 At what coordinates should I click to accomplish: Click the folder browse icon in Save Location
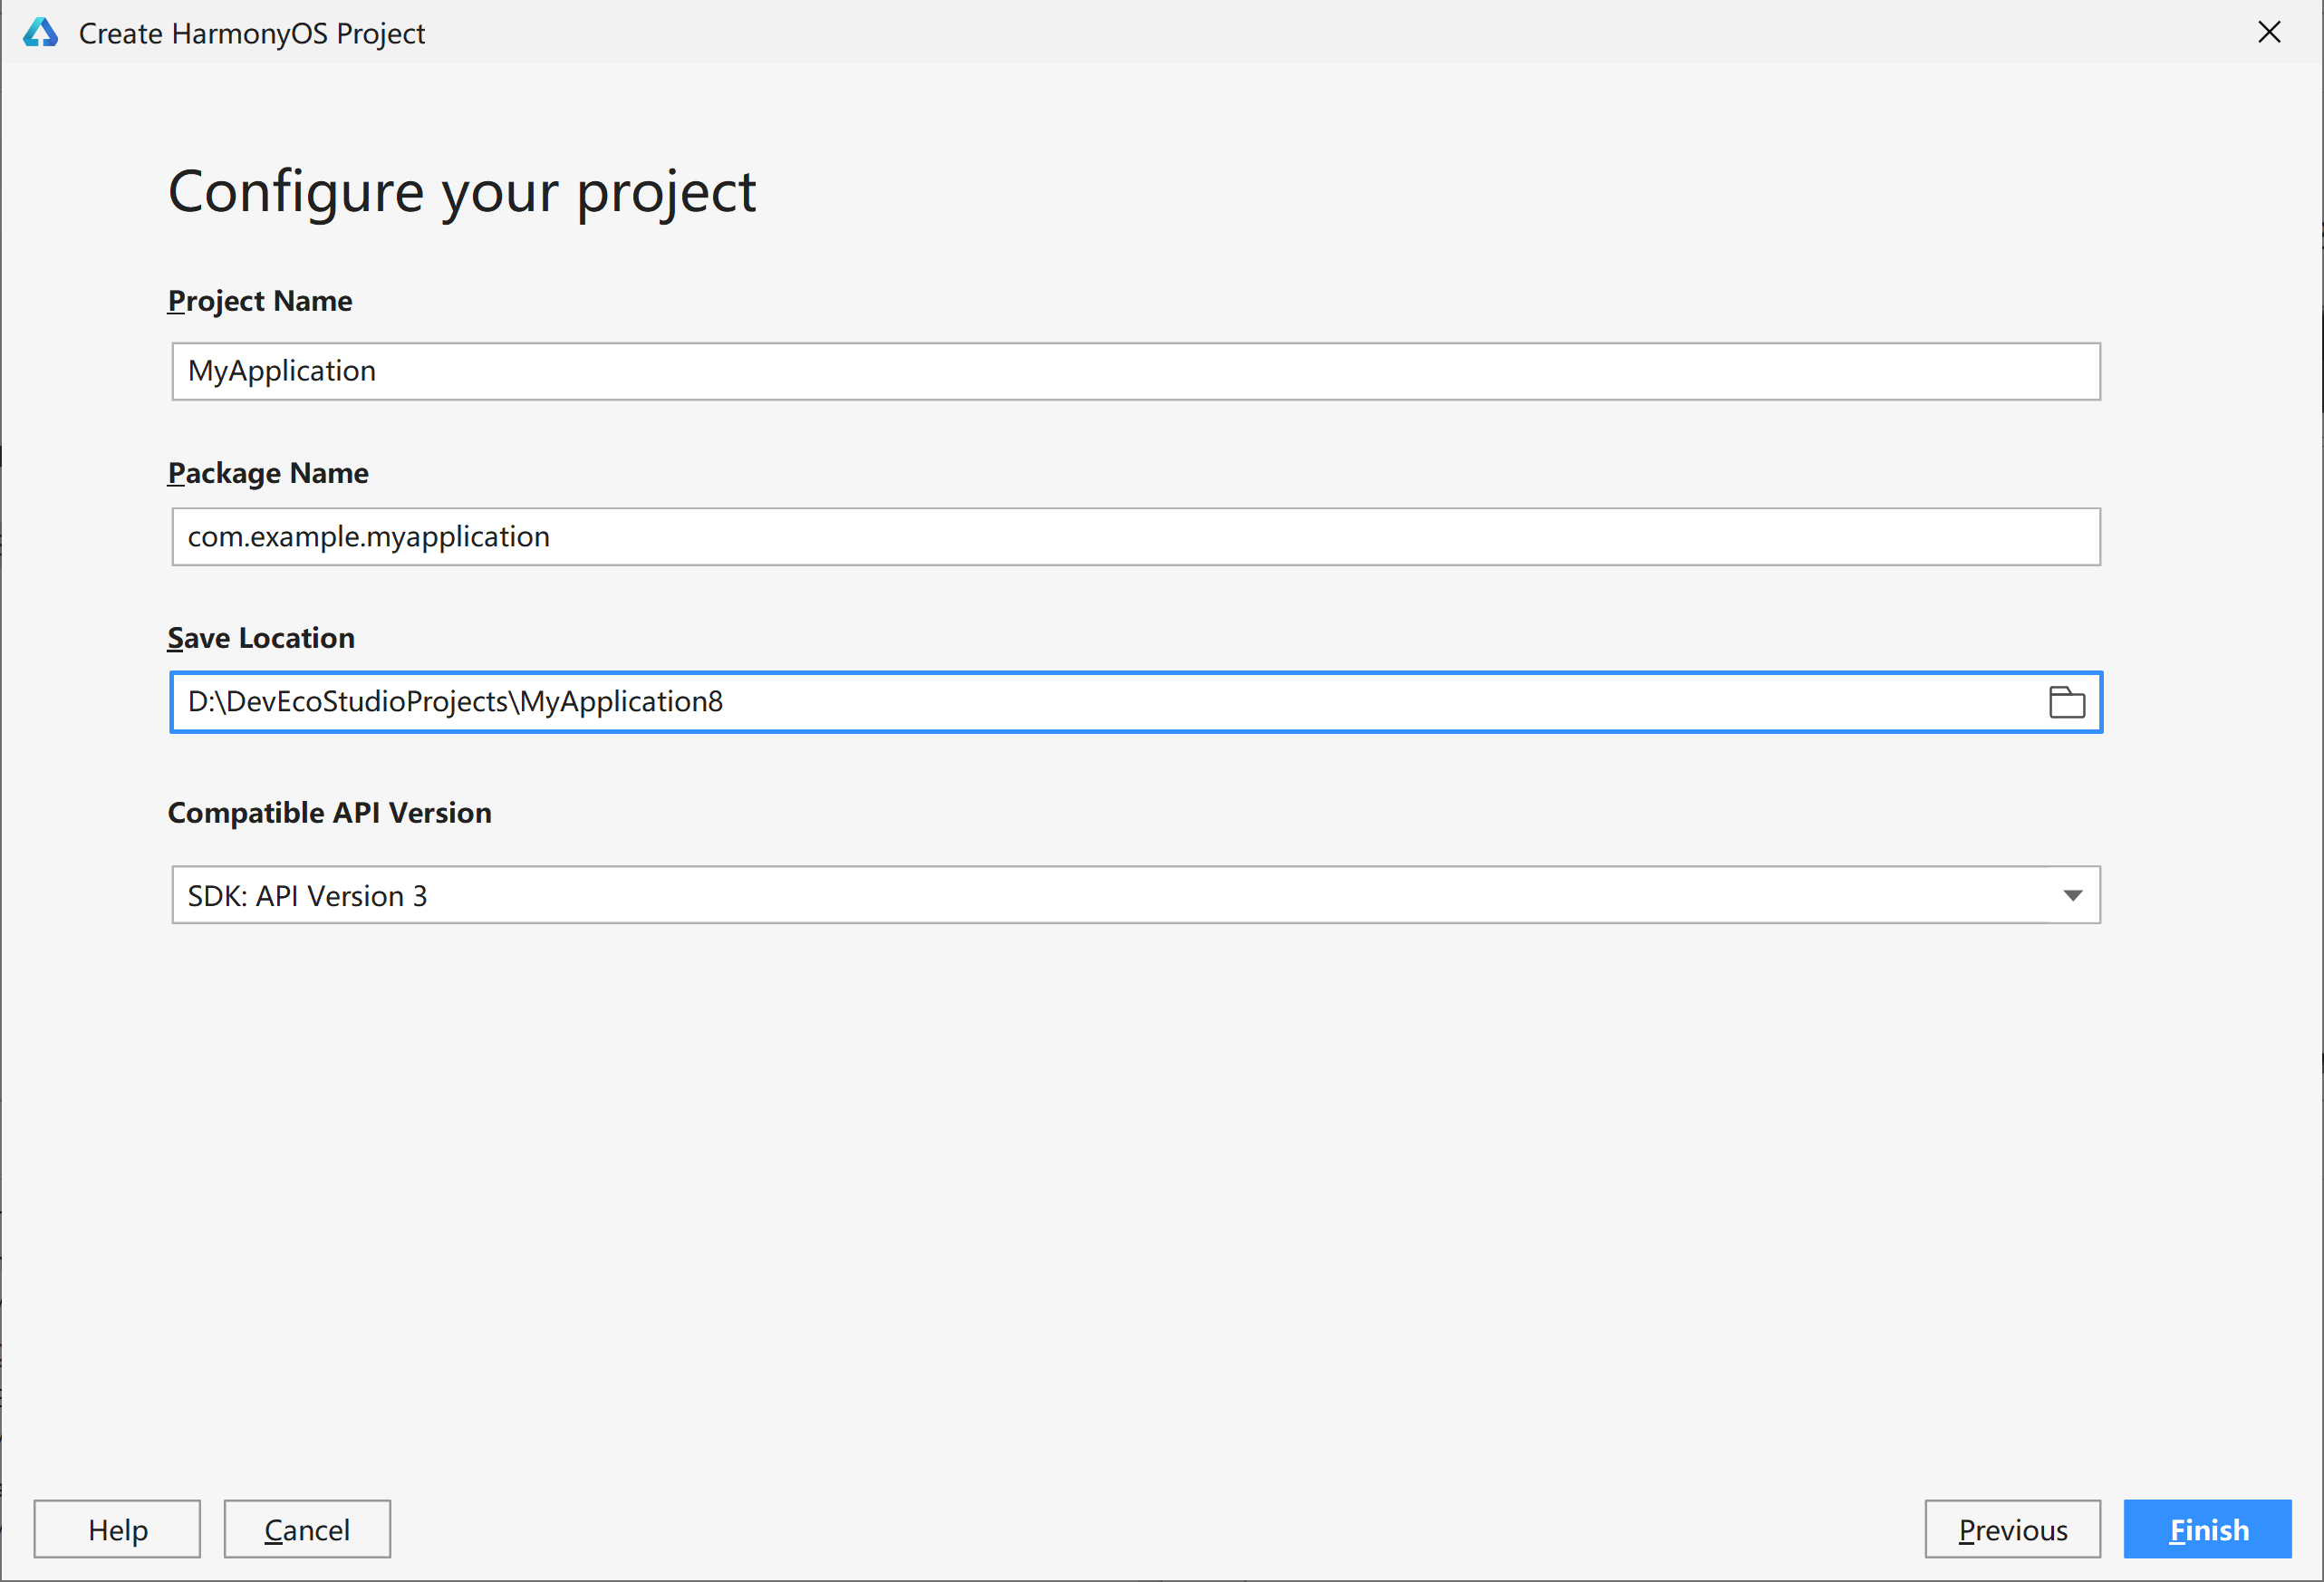tap(2066, 702)
